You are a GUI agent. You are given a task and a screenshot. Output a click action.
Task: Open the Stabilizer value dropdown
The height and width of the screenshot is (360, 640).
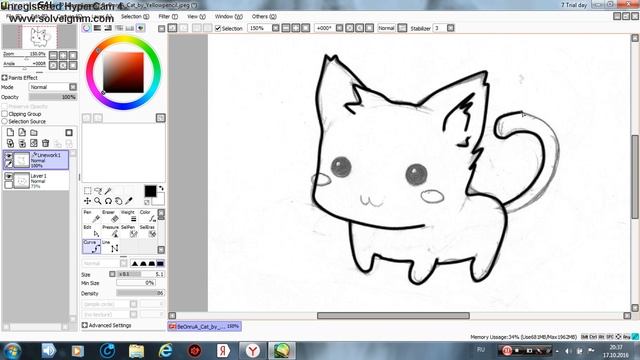(450, 28)
